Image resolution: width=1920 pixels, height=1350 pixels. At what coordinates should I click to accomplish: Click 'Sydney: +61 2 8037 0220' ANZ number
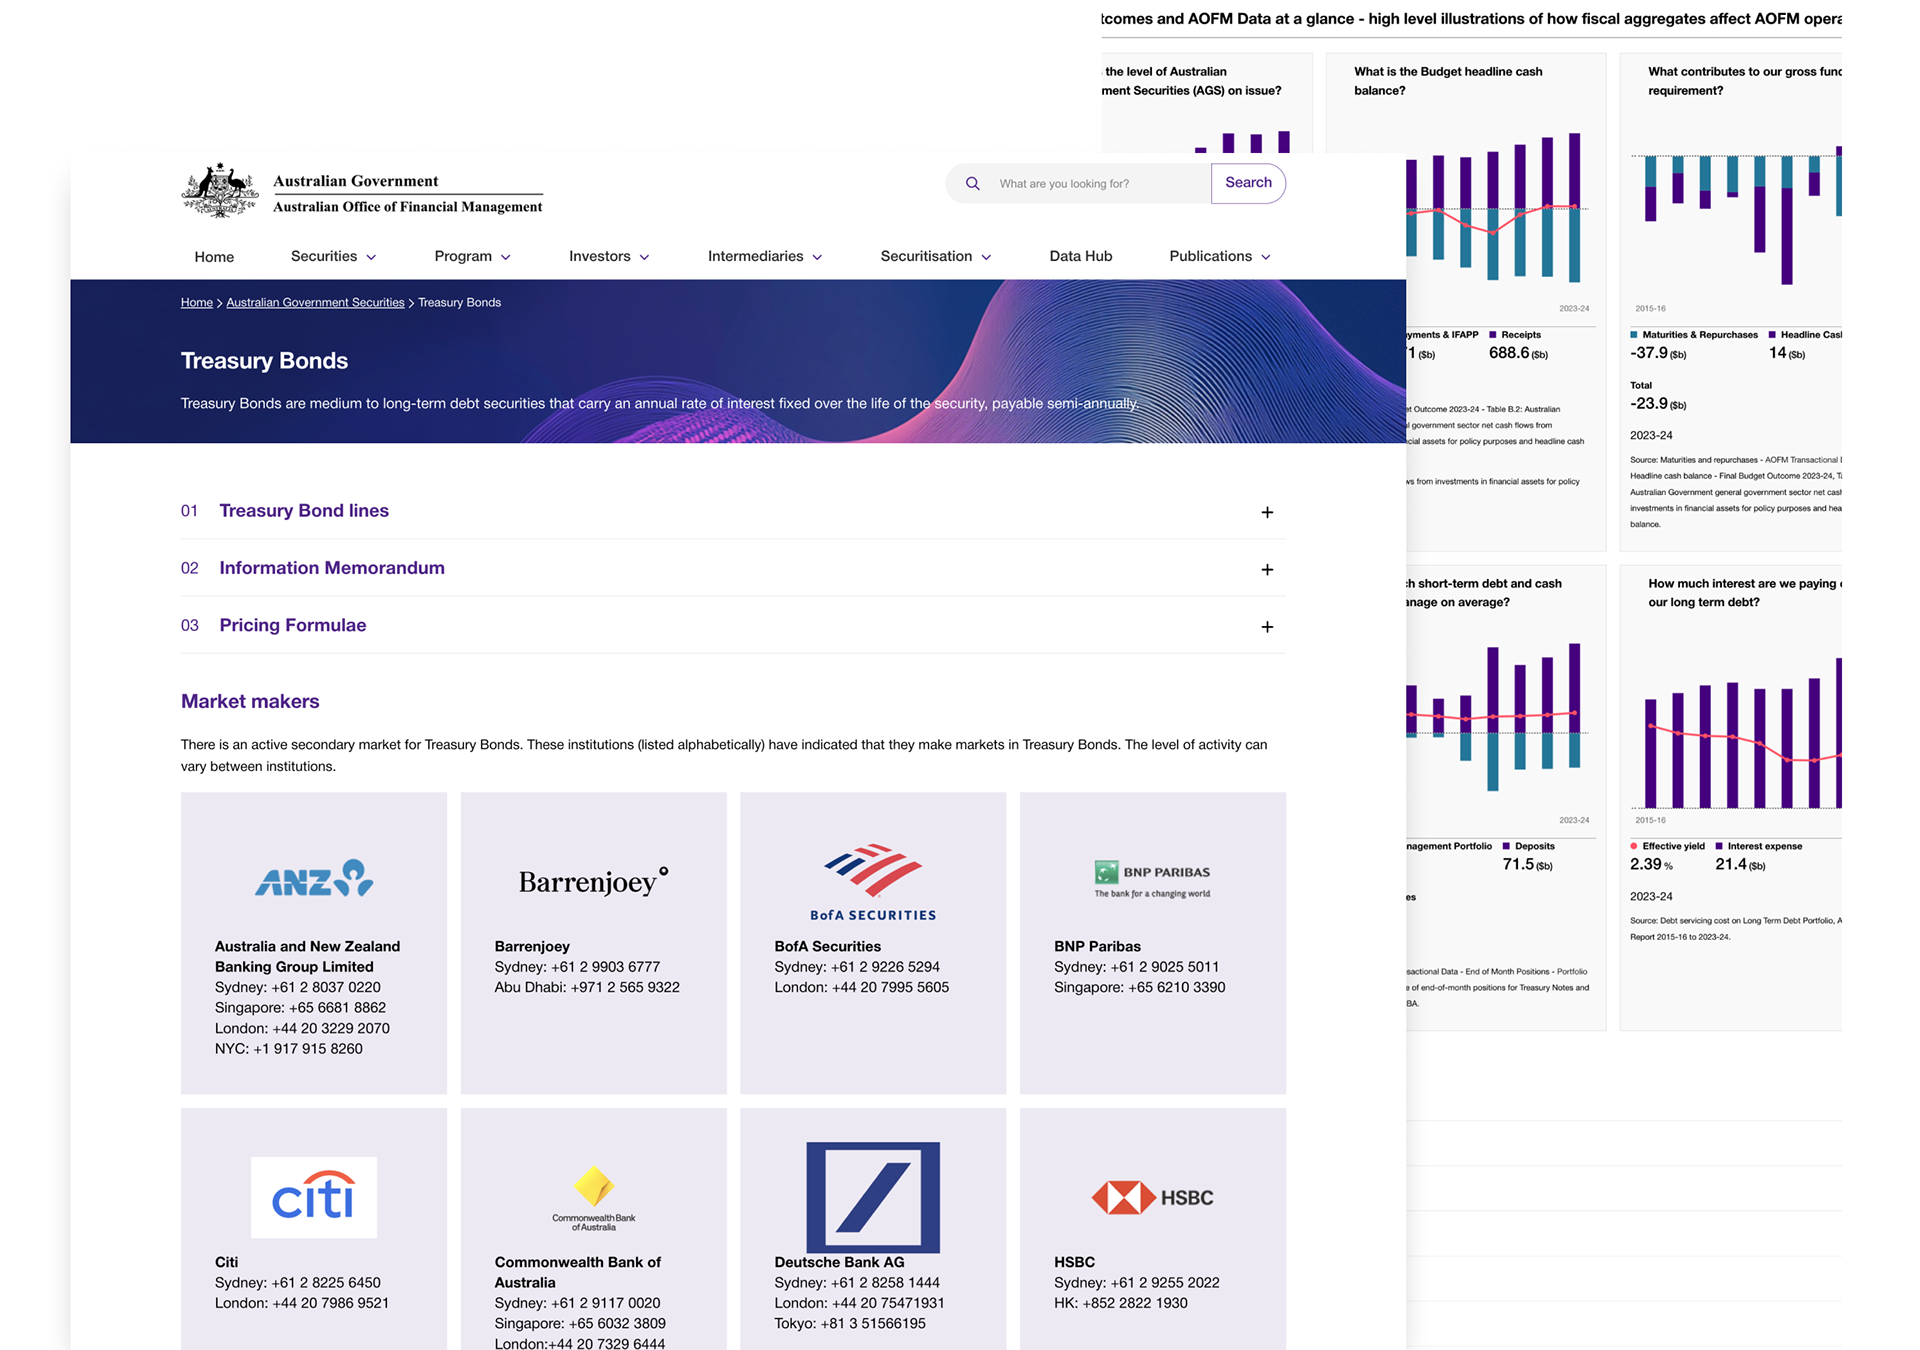[x=297, y=987]
